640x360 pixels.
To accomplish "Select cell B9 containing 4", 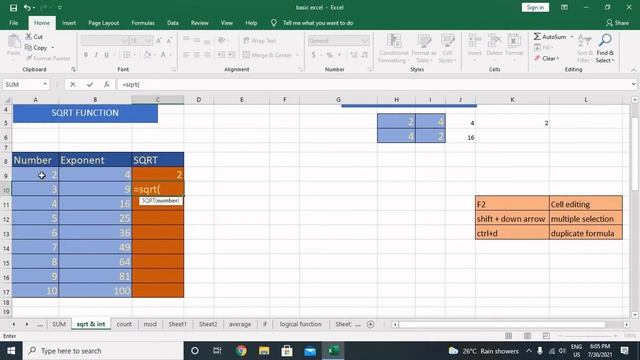I will pyautogui.click(x=95, y=175).
